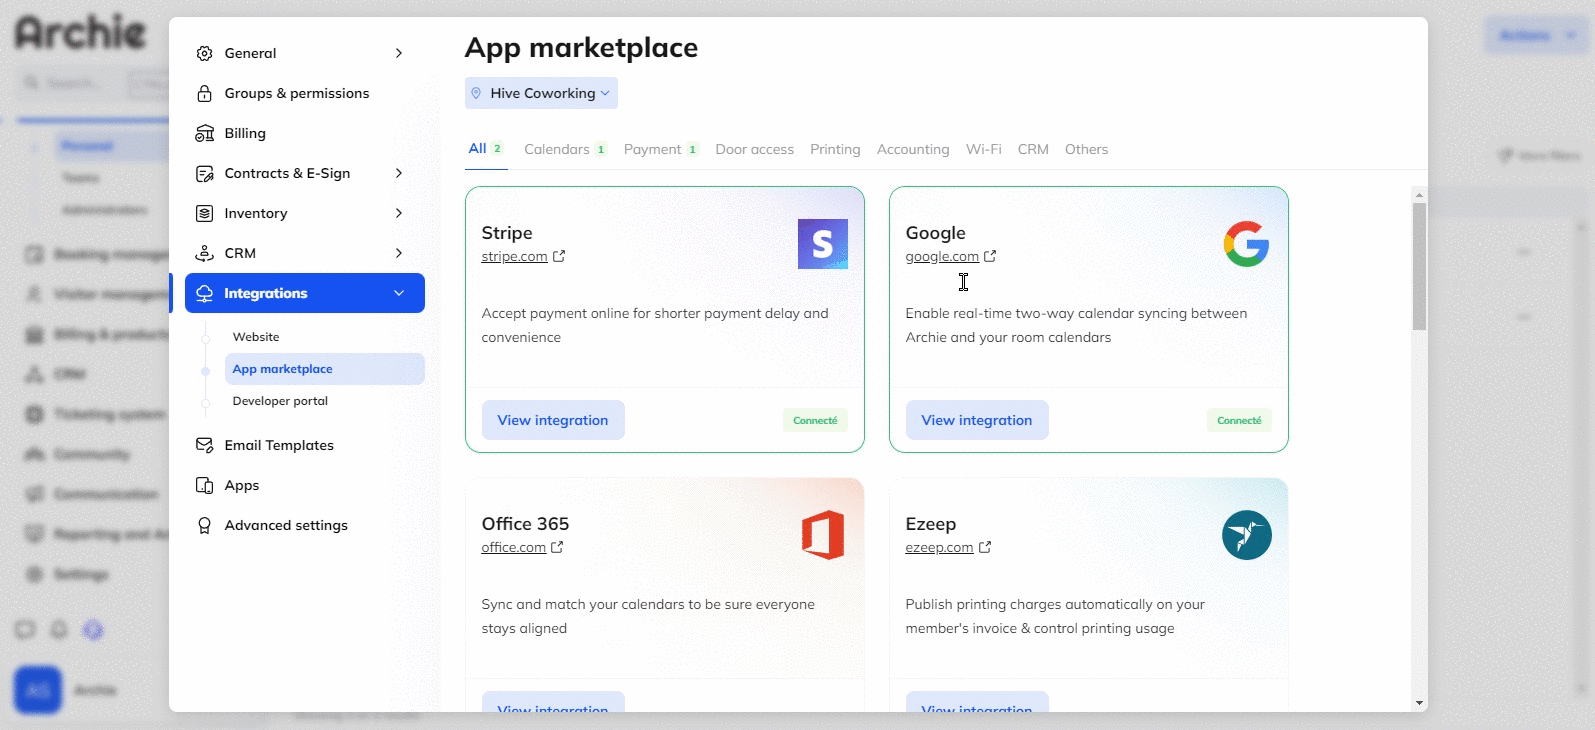Select the All integrations tab
This screenshot has height=730, width=1595.
(x=486, y=148)
